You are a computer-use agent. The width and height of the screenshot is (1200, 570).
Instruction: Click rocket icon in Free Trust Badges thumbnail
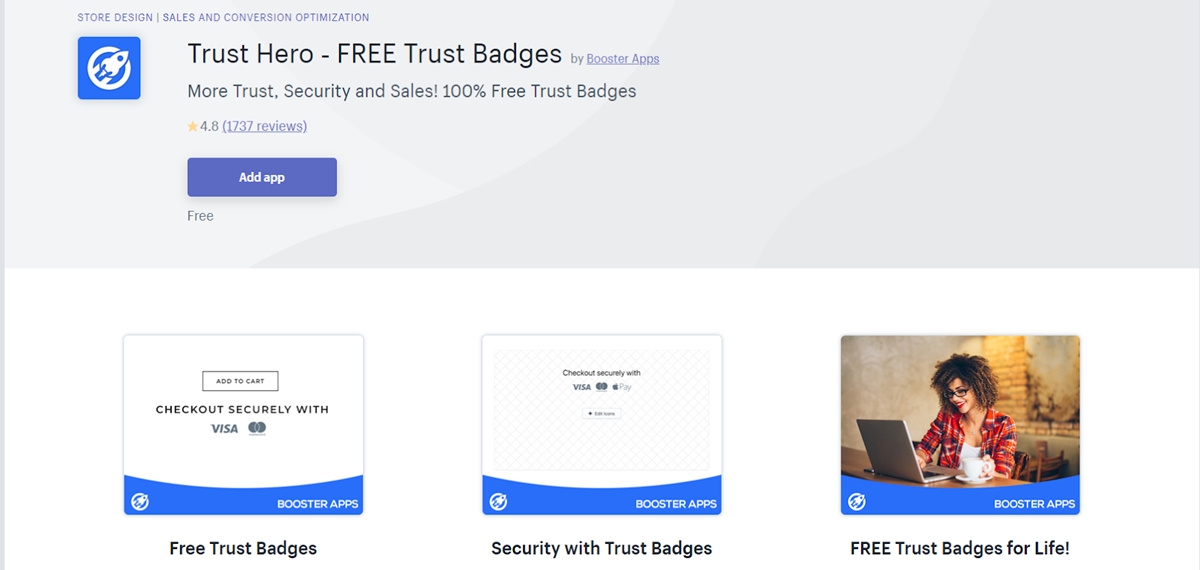click(x=141, y=502)
